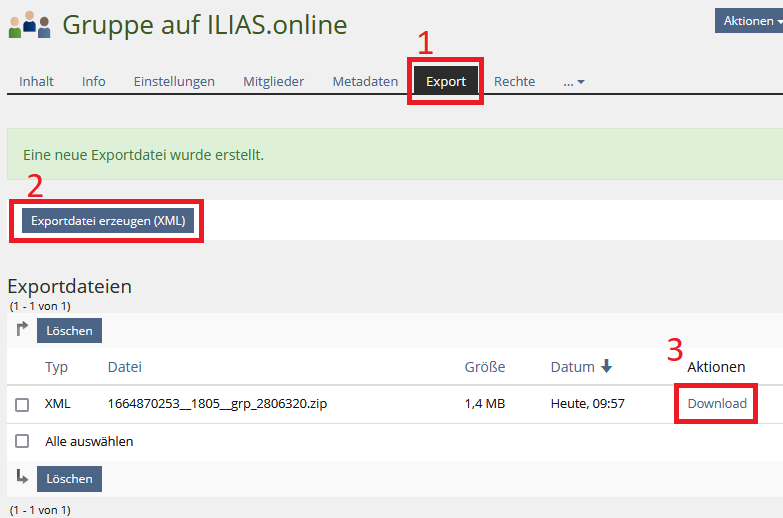Click the bottom selection arrow icon beside Löschen
This screenshot has height=518, width=783.
point(22,477)
